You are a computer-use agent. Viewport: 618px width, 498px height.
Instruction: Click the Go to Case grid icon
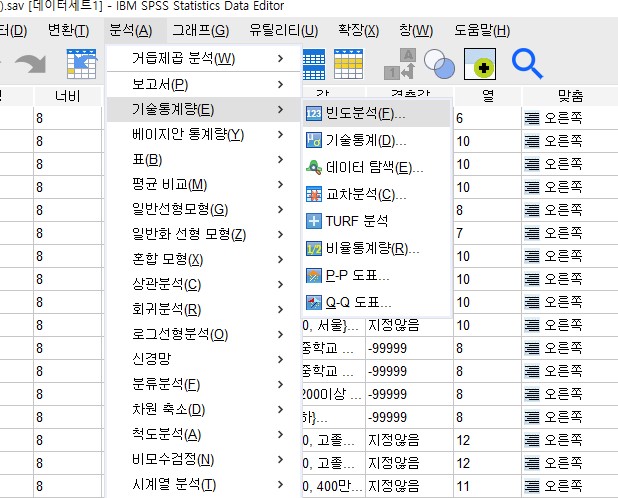point(82,64)
